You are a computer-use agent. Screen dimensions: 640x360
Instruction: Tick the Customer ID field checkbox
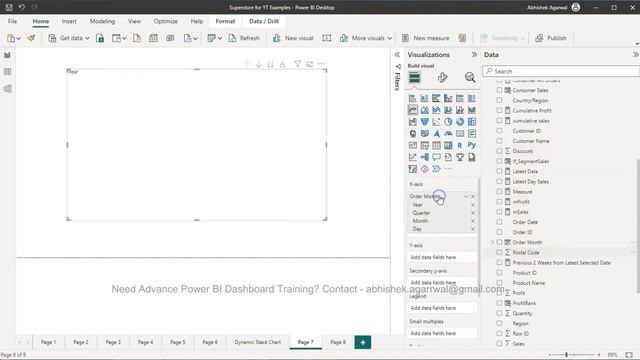click(499, 131)
